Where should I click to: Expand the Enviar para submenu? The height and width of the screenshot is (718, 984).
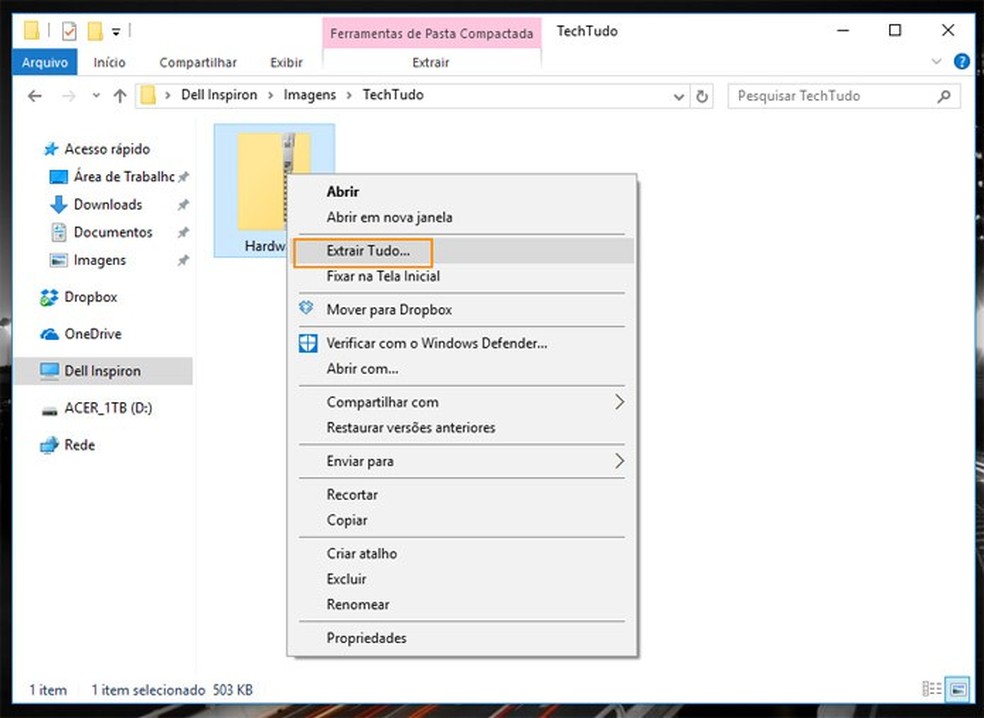point(619,461)
